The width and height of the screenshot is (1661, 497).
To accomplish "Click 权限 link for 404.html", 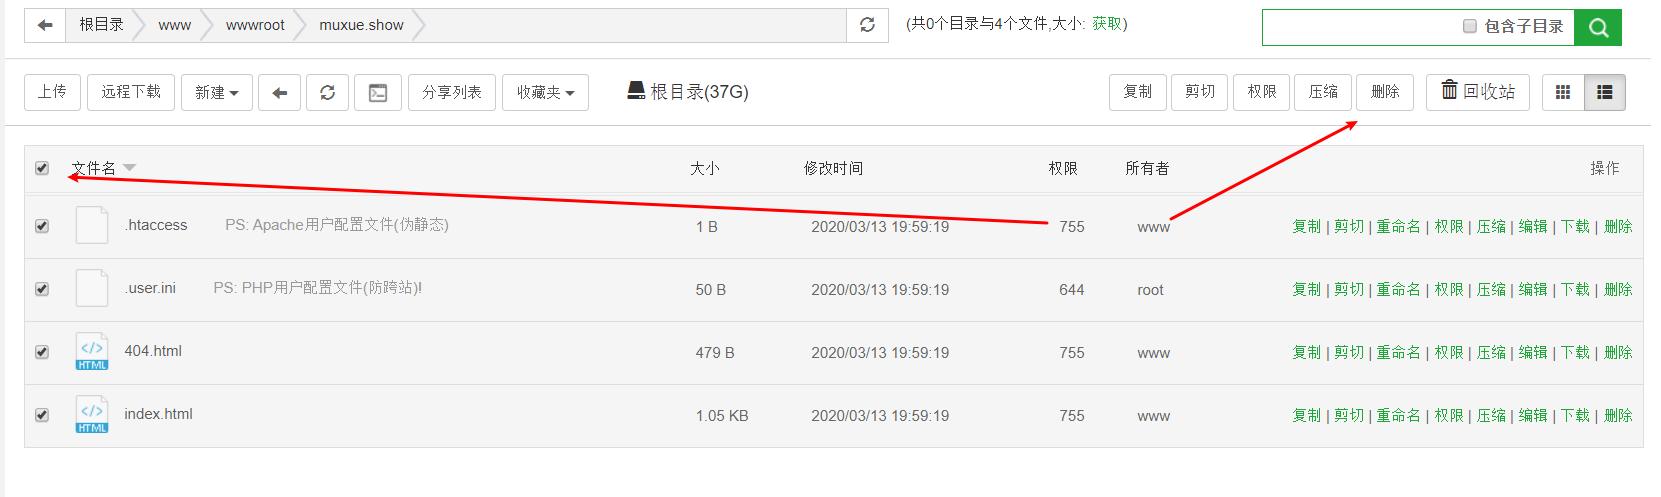I will pos(1449,352).
